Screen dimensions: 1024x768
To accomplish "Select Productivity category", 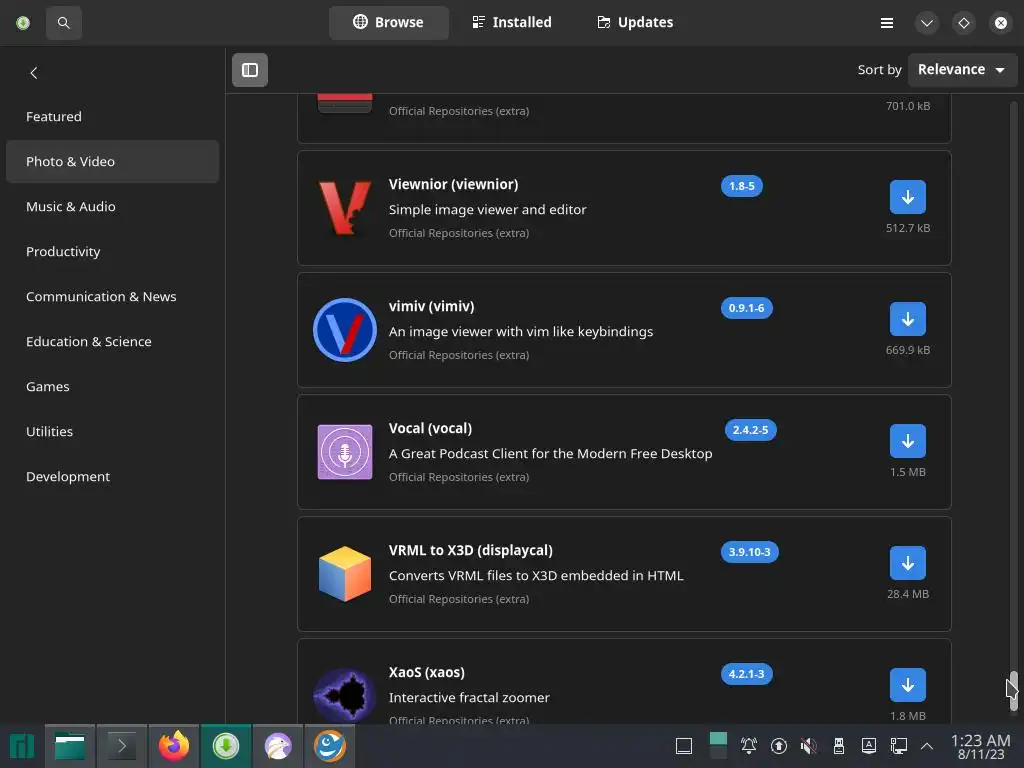I will pos(112,251).
